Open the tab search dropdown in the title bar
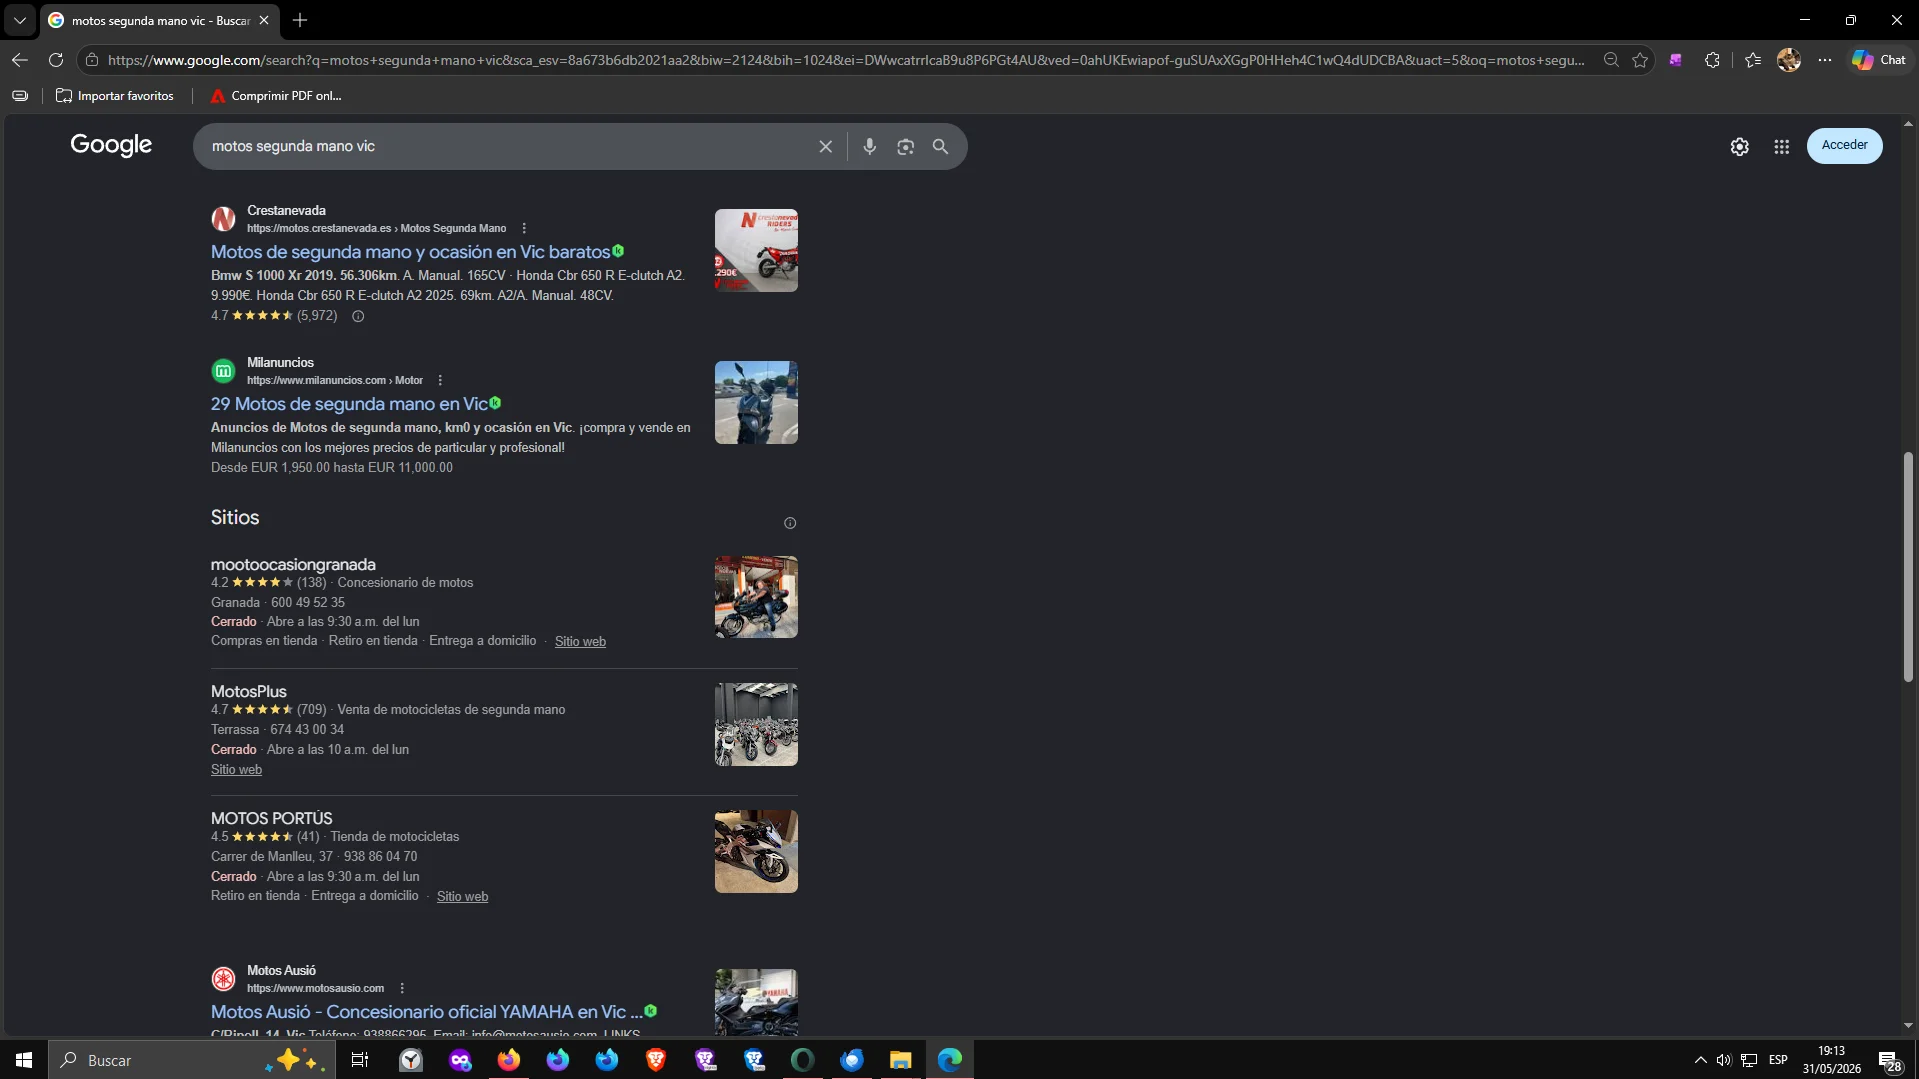This screenshot has width=1919, height=1079. pyautogui.click(x=19, y=20)
